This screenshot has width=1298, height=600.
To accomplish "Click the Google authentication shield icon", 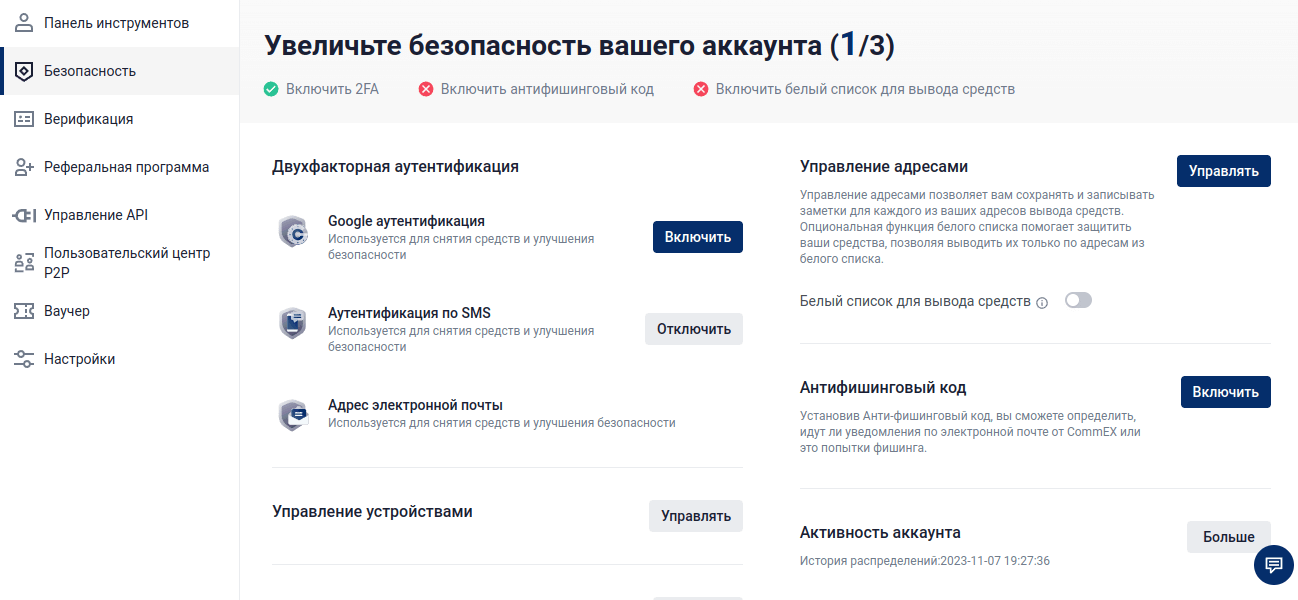I will (x=293, y=231).
